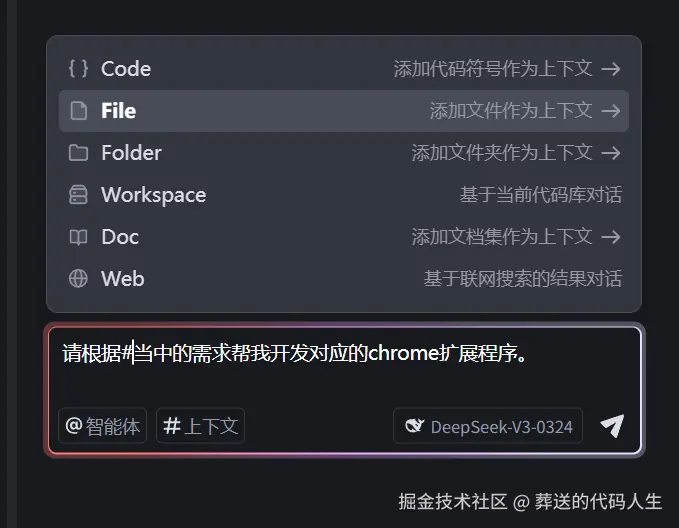The width and height of the screenshot is (679, 528).
Task: Open the DeepSeek-V3-0324 model selector
Action: 489,427
